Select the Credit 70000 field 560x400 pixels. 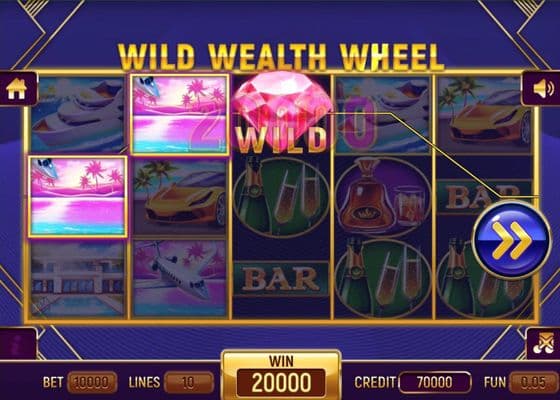tap(435, 382)
